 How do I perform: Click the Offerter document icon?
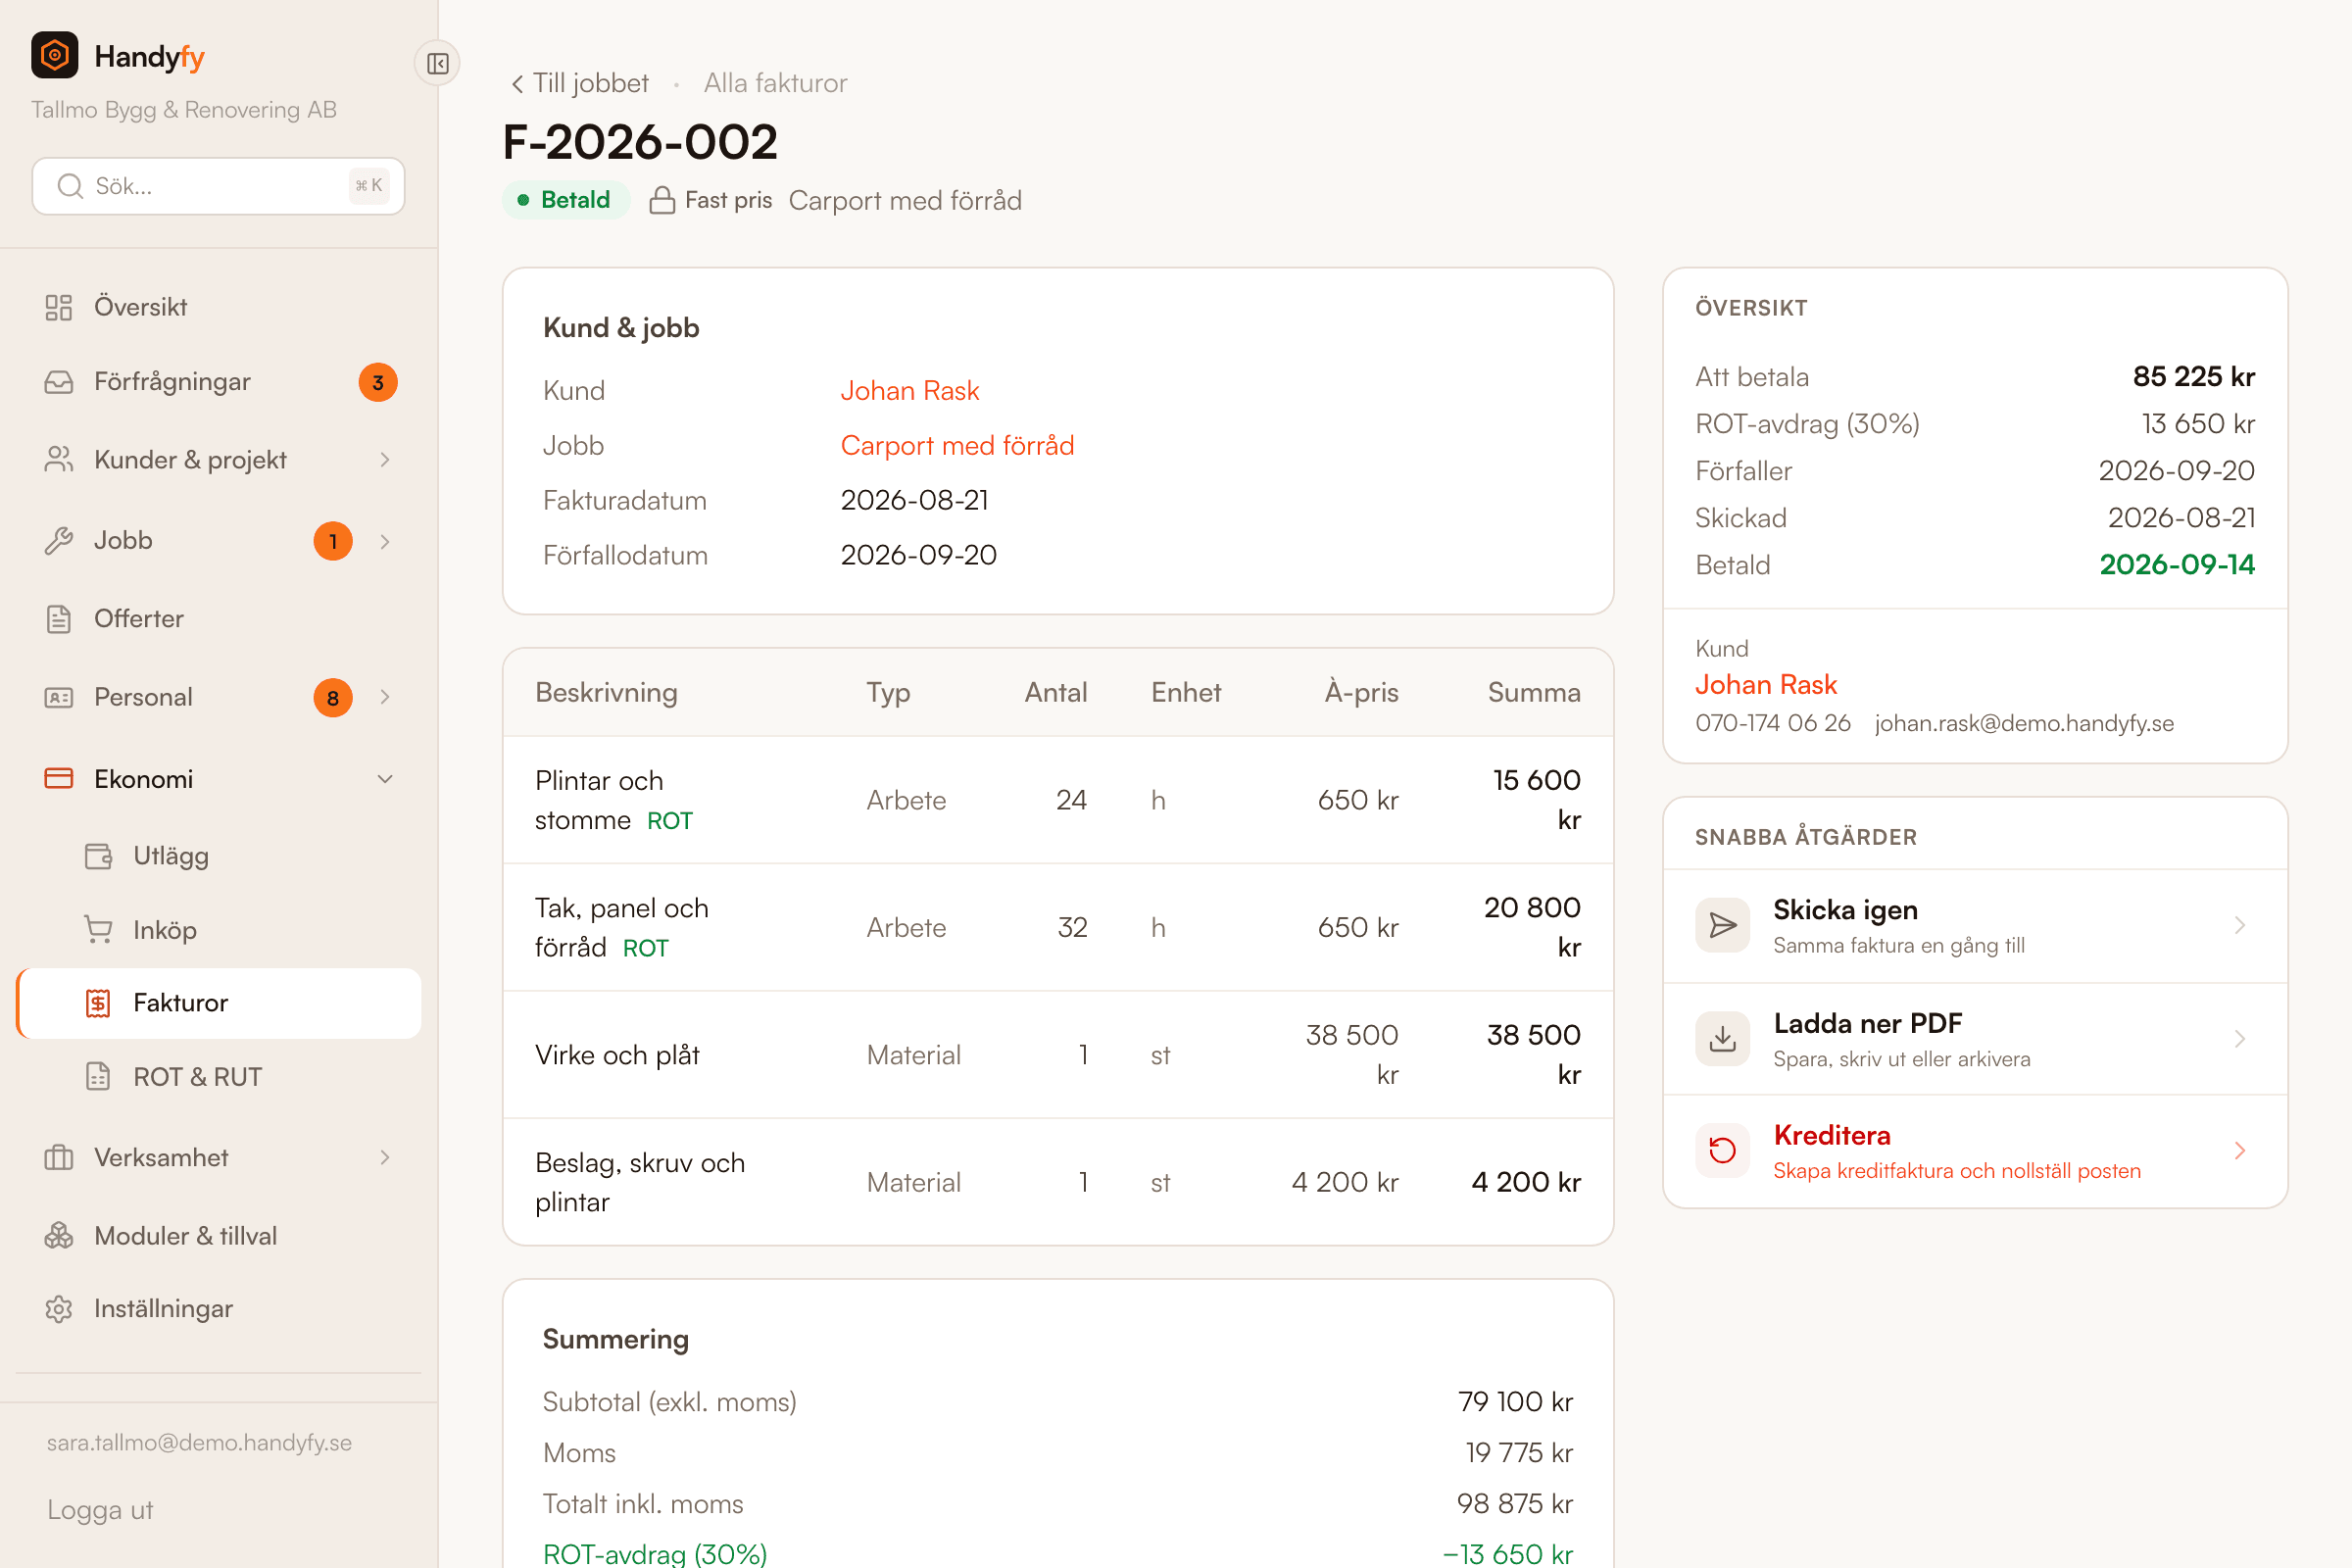coord(59,619)
